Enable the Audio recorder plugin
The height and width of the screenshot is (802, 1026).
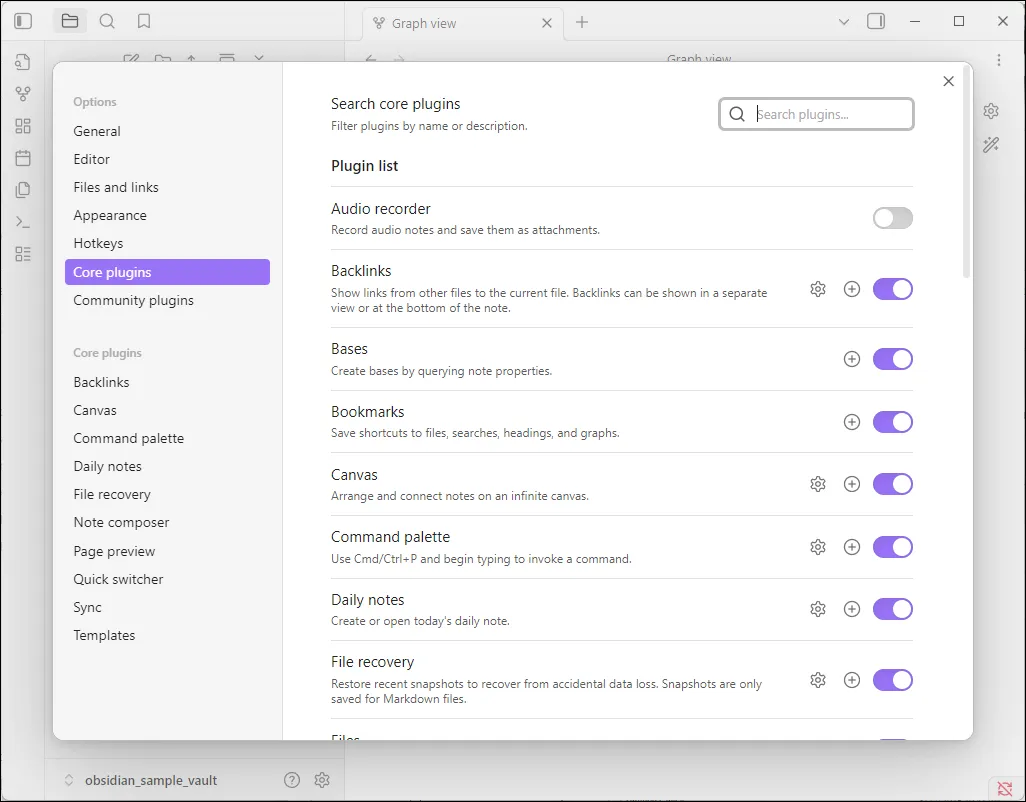coord(892,218)
